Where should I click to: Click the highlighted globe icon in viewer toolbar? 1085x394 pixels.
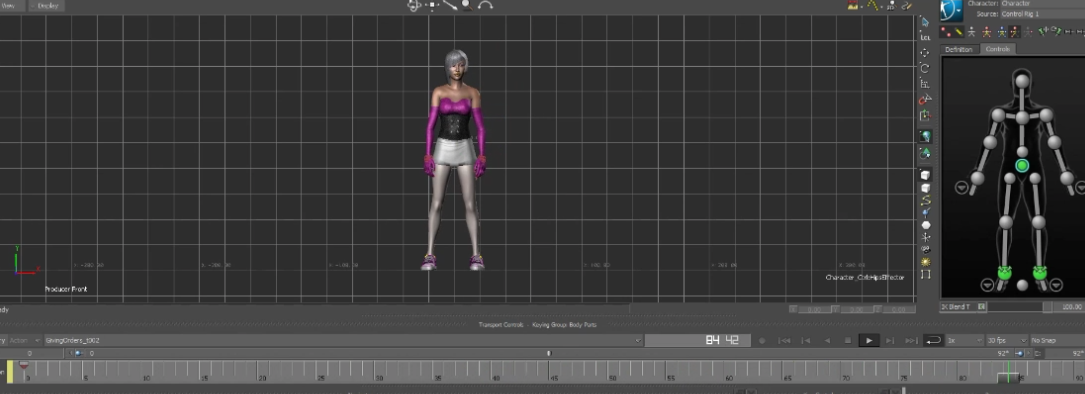tap(925, 136)
